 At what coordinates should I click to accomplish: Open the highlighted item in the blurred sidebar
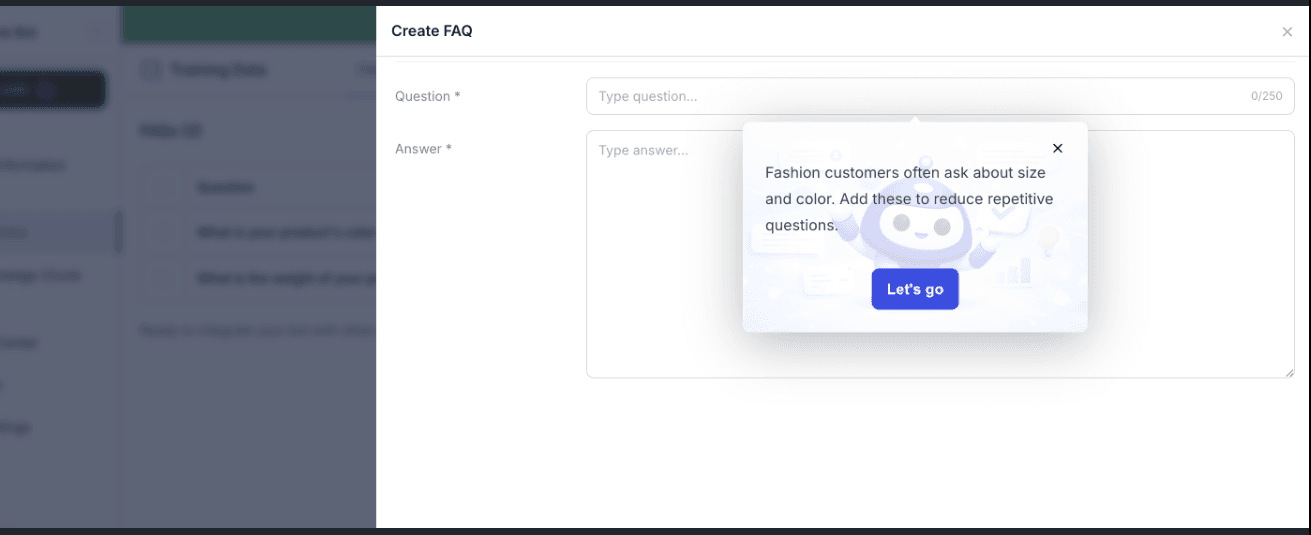55,232
